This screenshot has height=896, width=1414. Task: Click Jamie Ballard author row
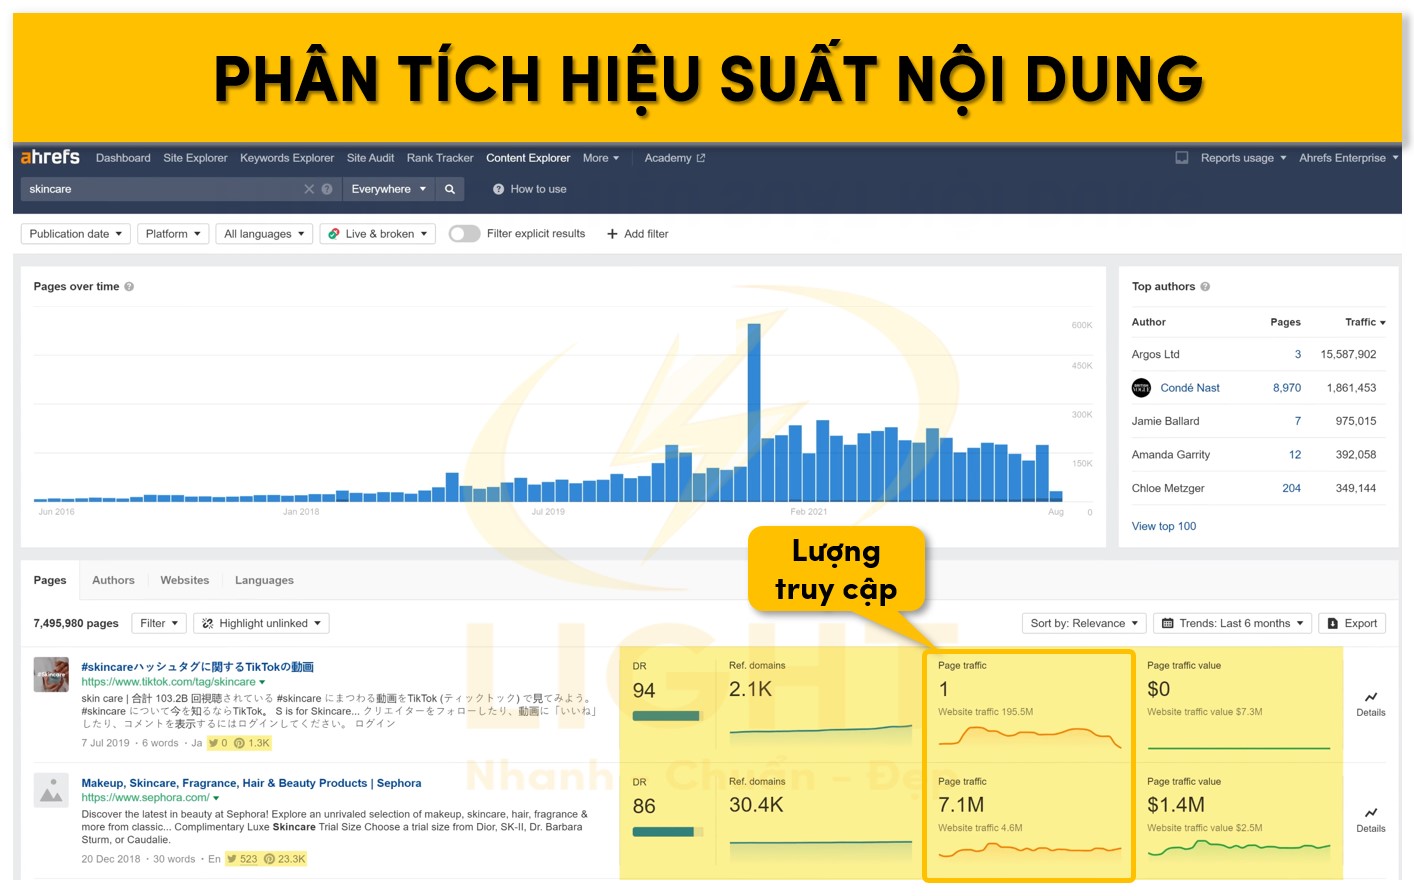click(1258, 421)
